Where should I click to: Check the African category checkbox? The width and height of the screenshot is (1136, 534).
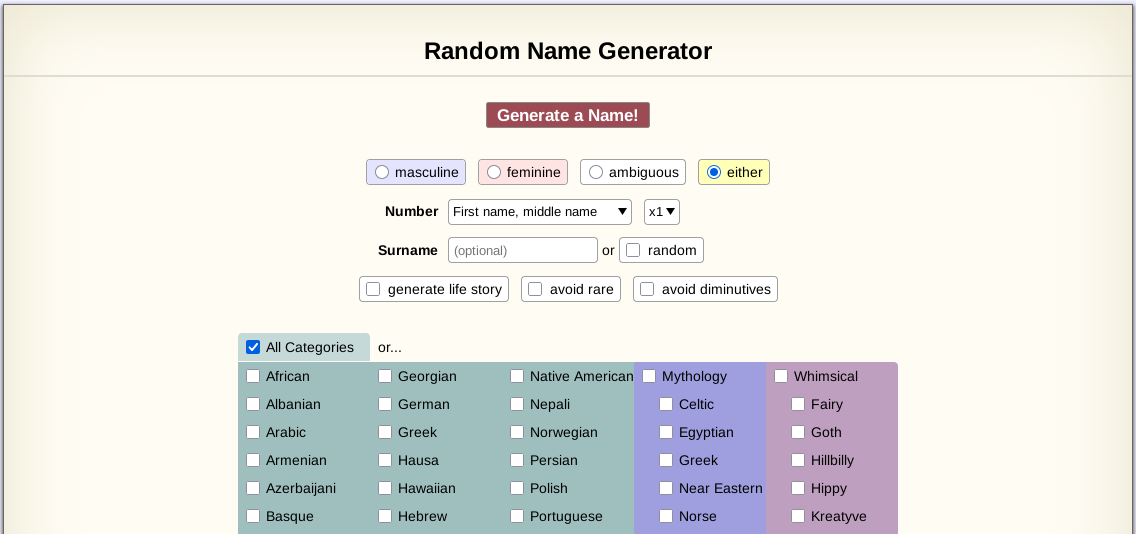[x=253, y=376]
